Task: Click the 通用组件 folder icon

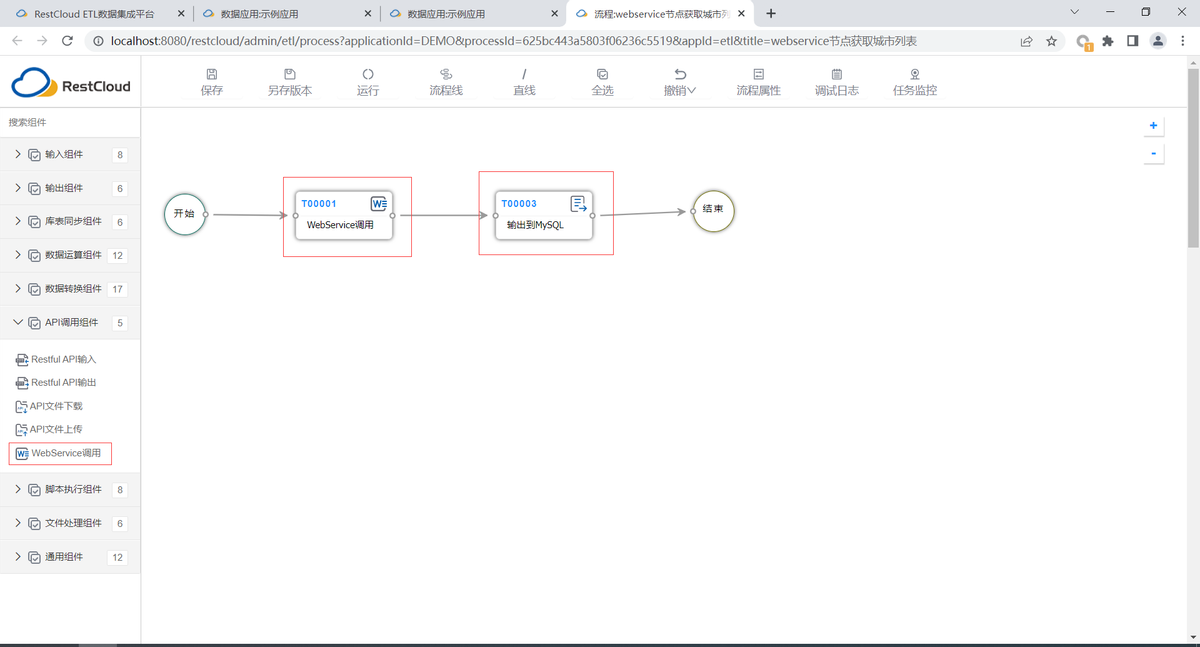Action: pyautogui.click(x=35, y=557)
